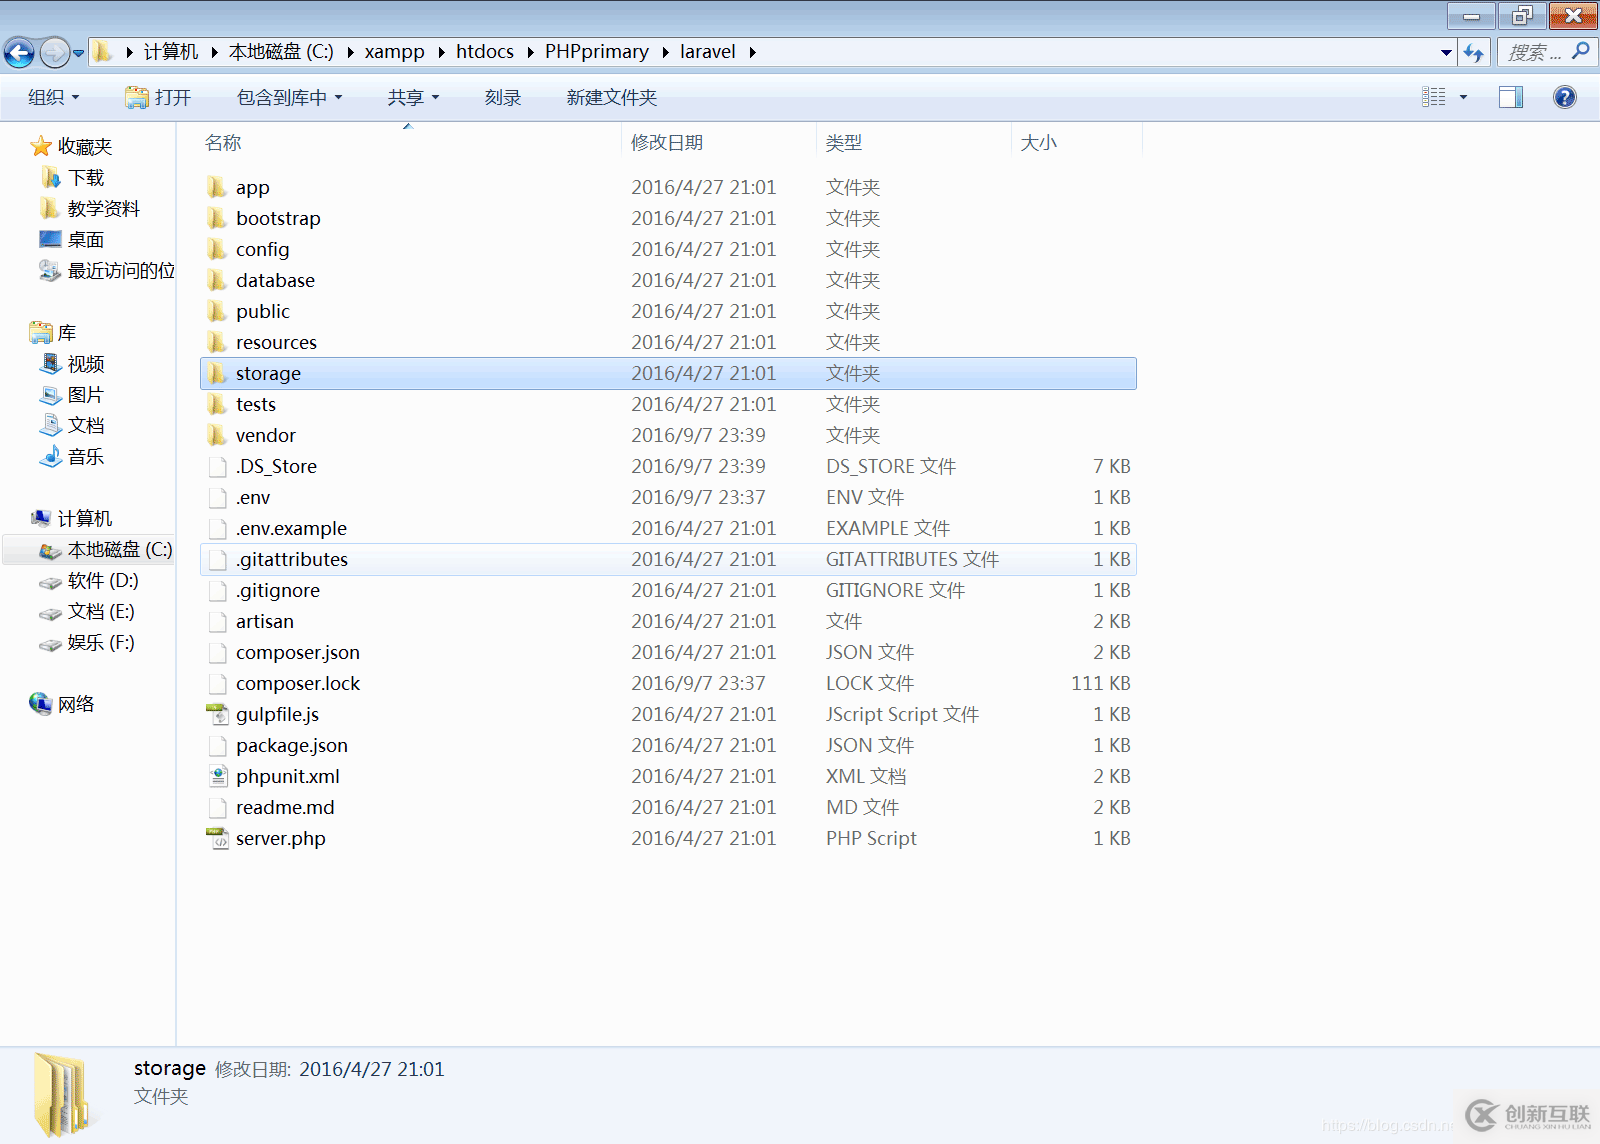Click the change view icon
1600x1144 pixels.
1434,97
